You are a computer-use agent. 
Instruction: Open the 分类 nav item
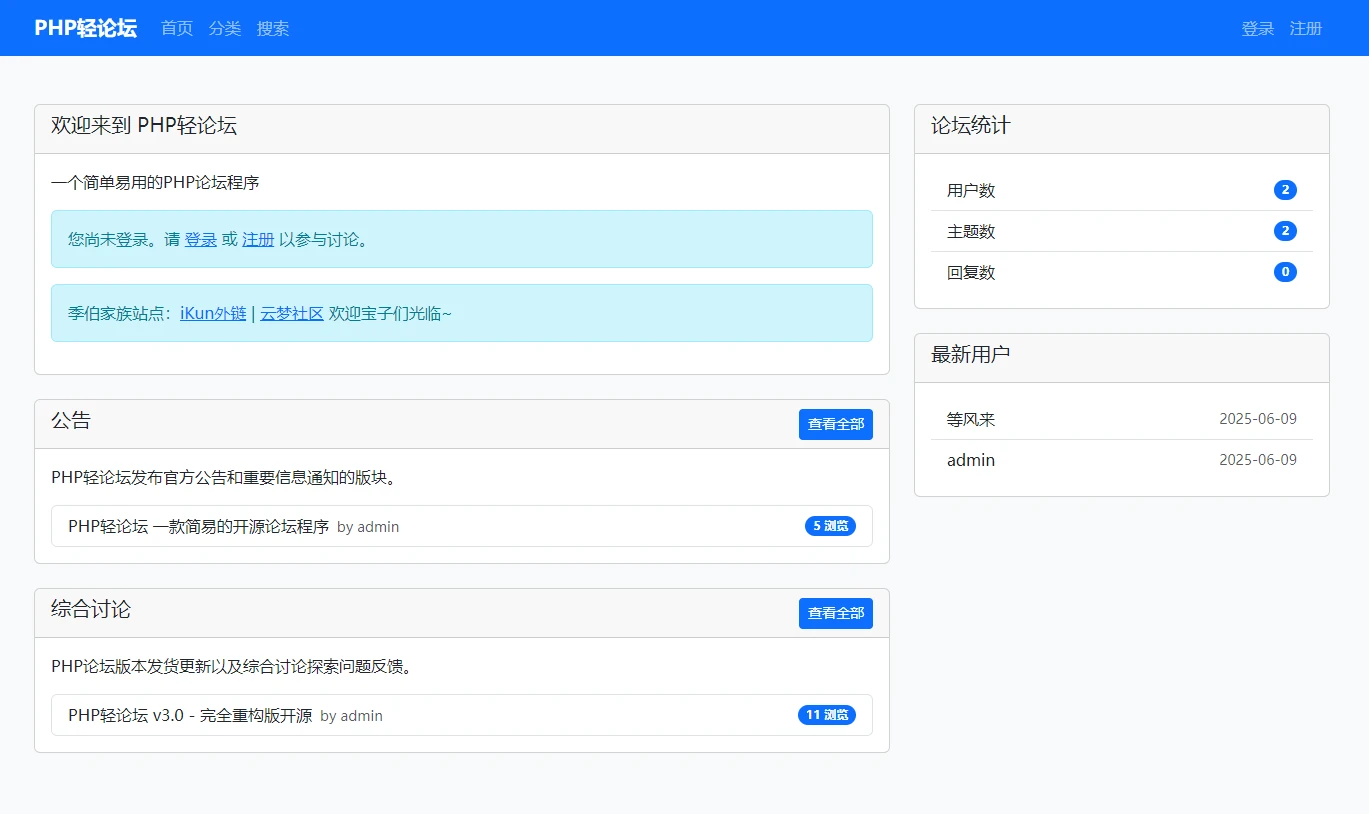[x=225, y=28]
